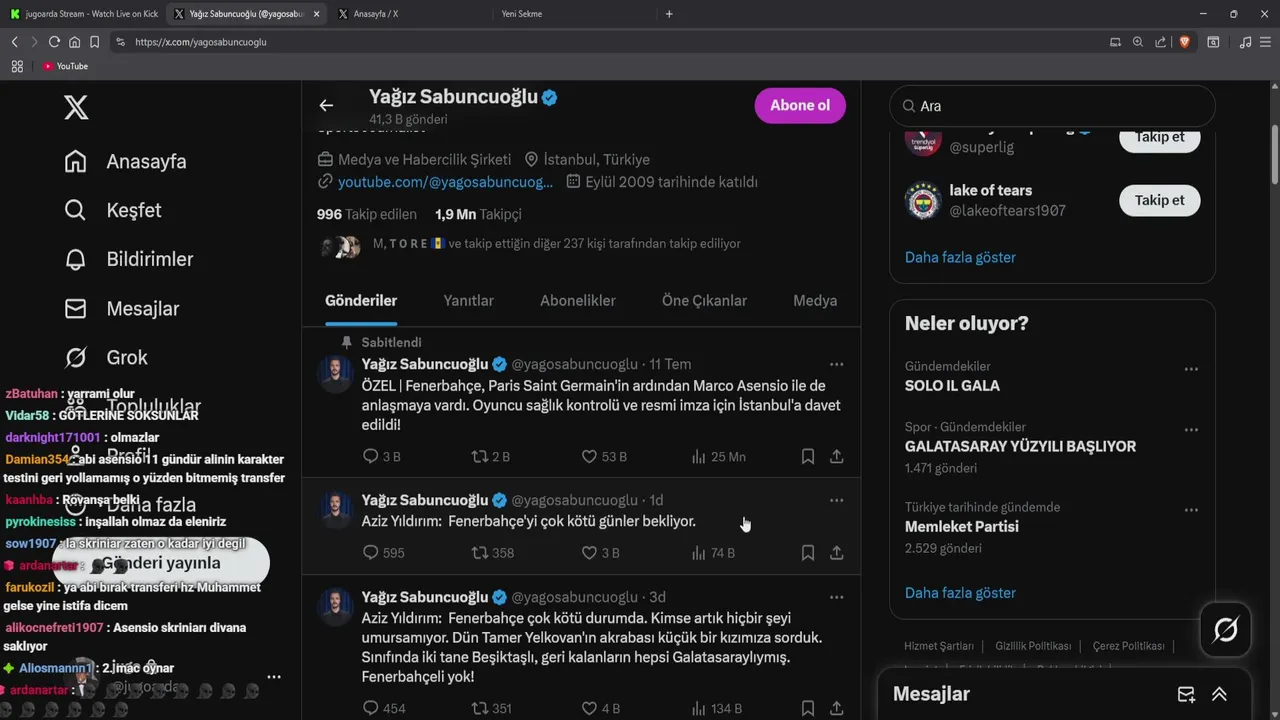Open more options for Memleket Partisi trend

(1191, 510)
